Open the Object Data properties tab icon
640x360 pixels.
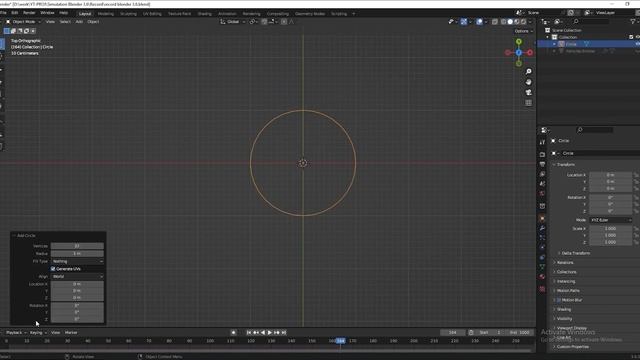tap(542, 267)
